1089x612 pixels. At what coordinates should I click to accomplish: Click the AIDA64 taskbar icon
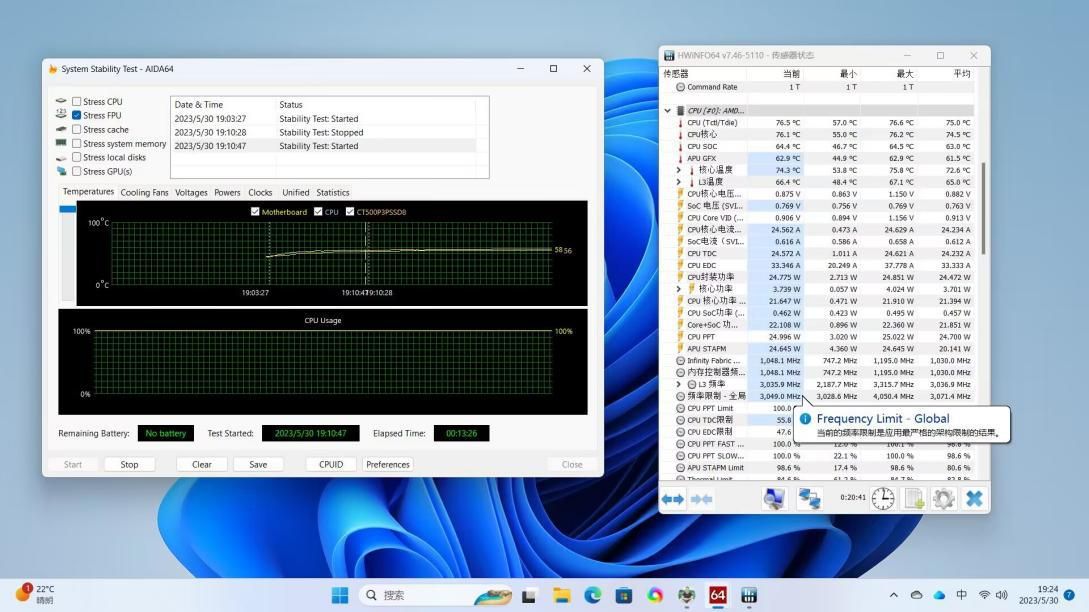[717, 595]
